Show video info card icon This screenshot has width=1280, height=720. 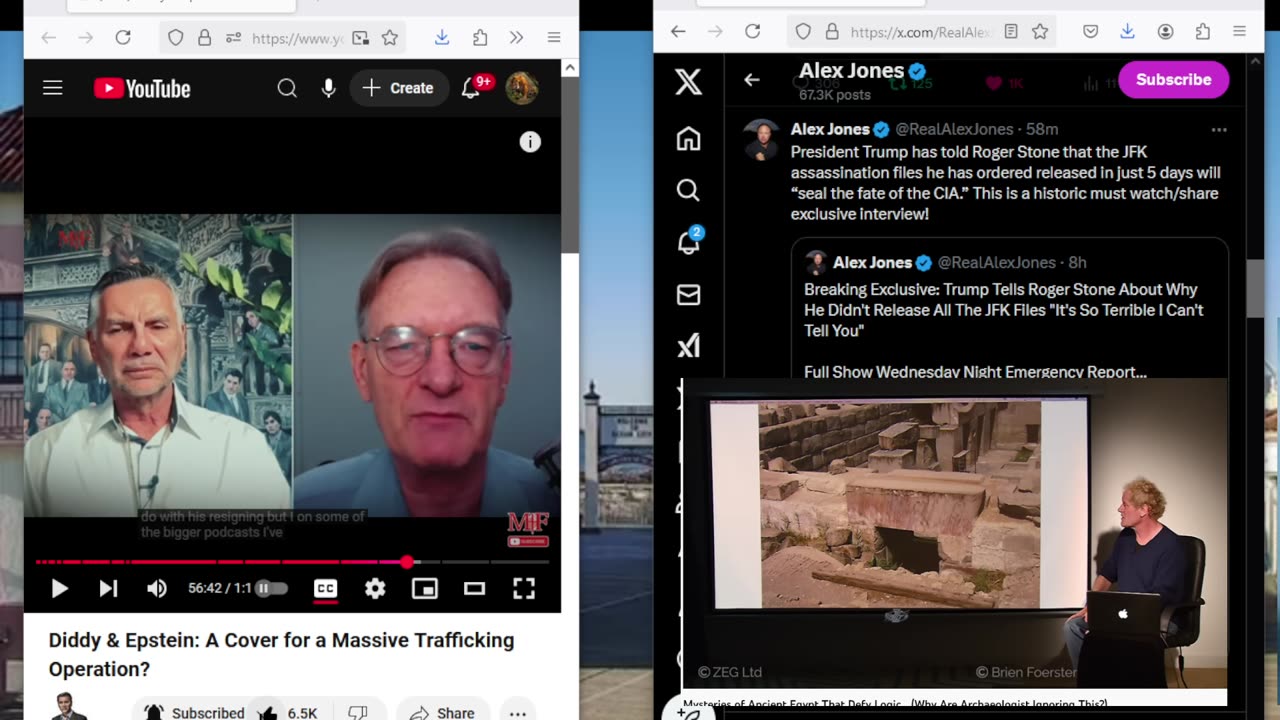coord(530,142)
